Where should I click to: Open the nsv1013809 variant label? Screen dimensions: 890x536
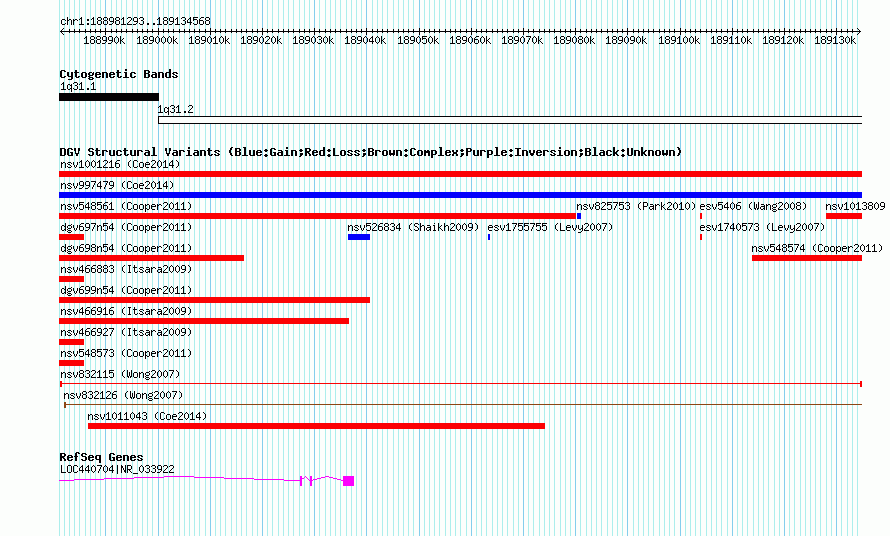click(x=855, y=206)
